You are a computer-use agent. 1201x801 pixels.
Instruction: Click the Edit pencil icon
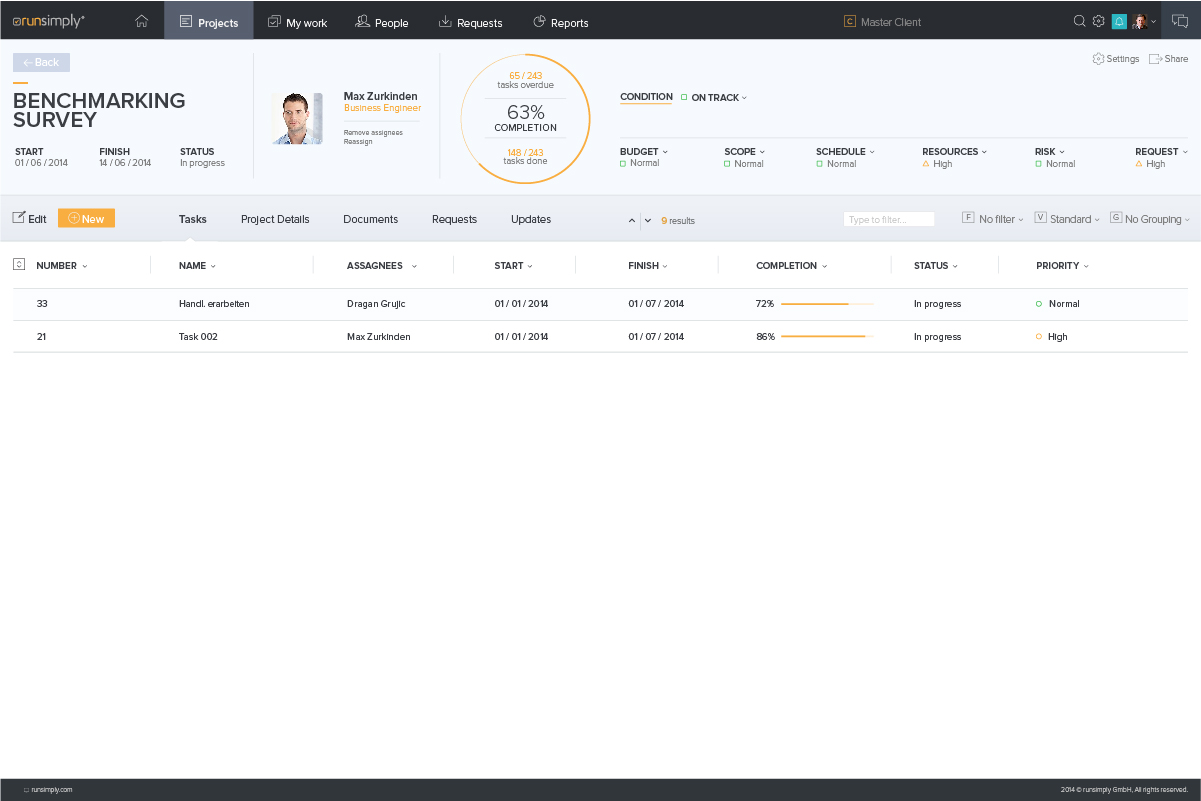20,218
